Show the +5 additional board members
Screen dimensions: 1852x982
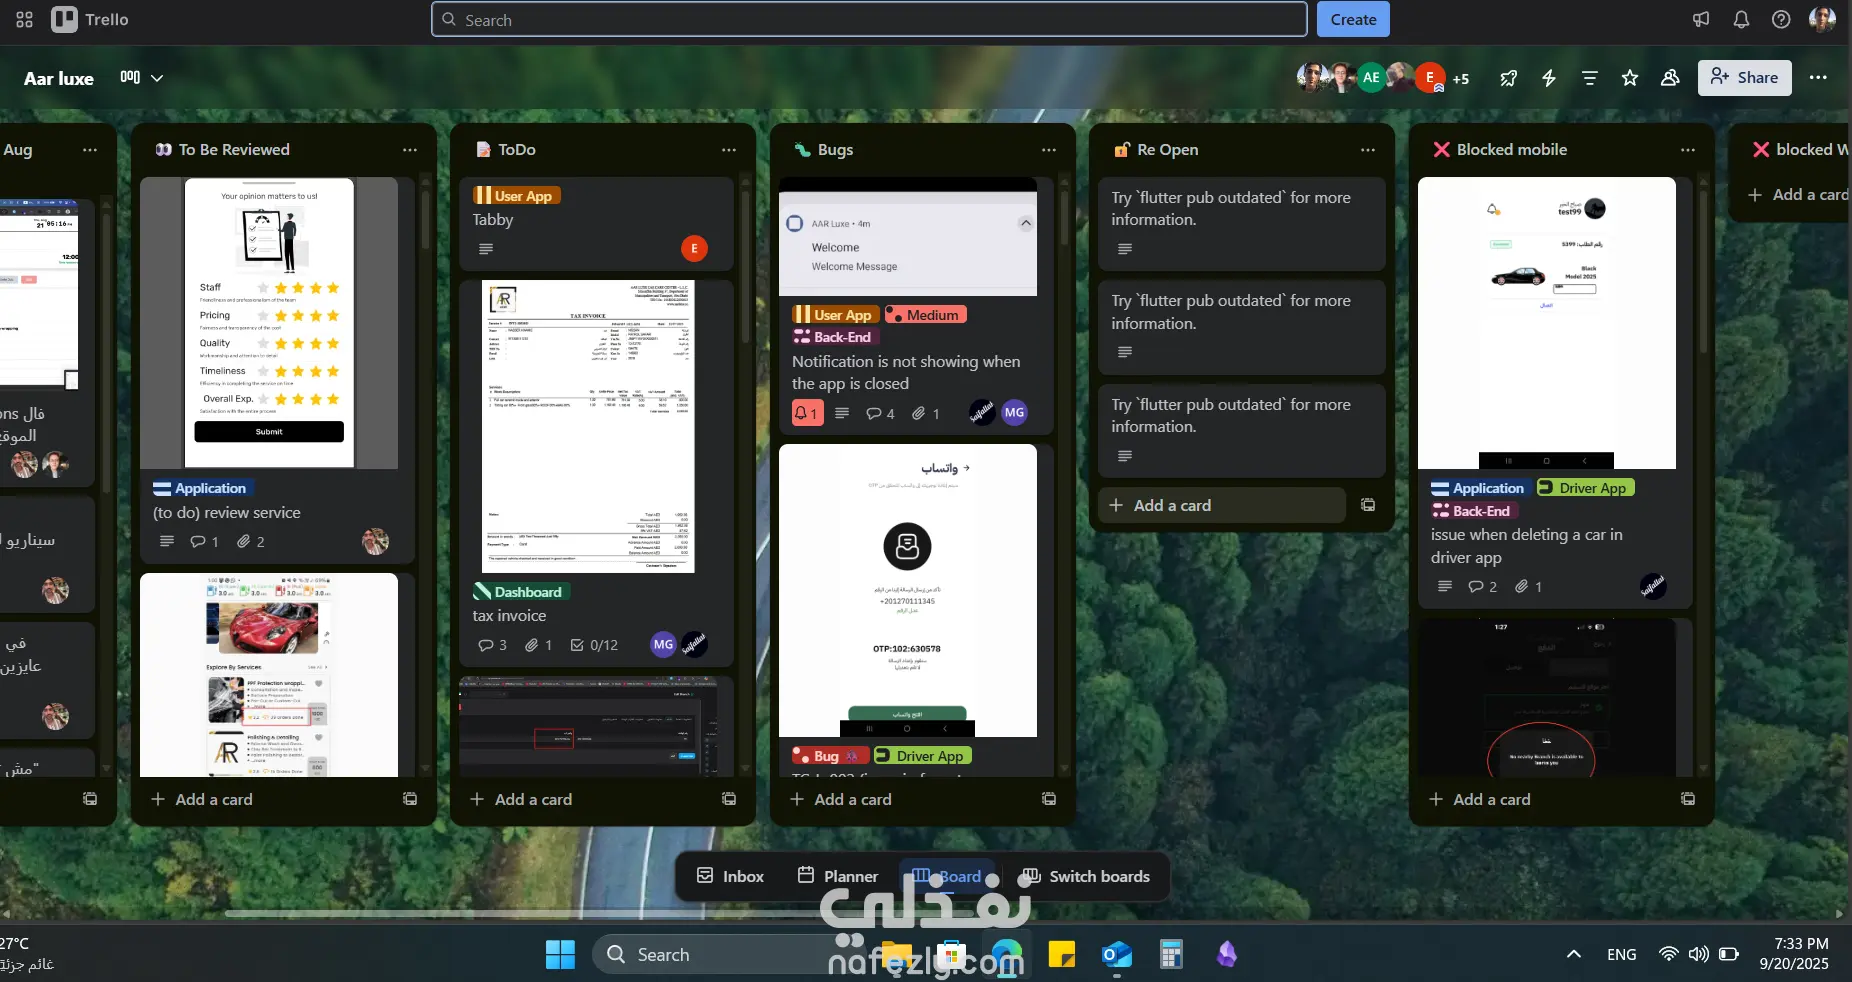tap(1461, 79)
